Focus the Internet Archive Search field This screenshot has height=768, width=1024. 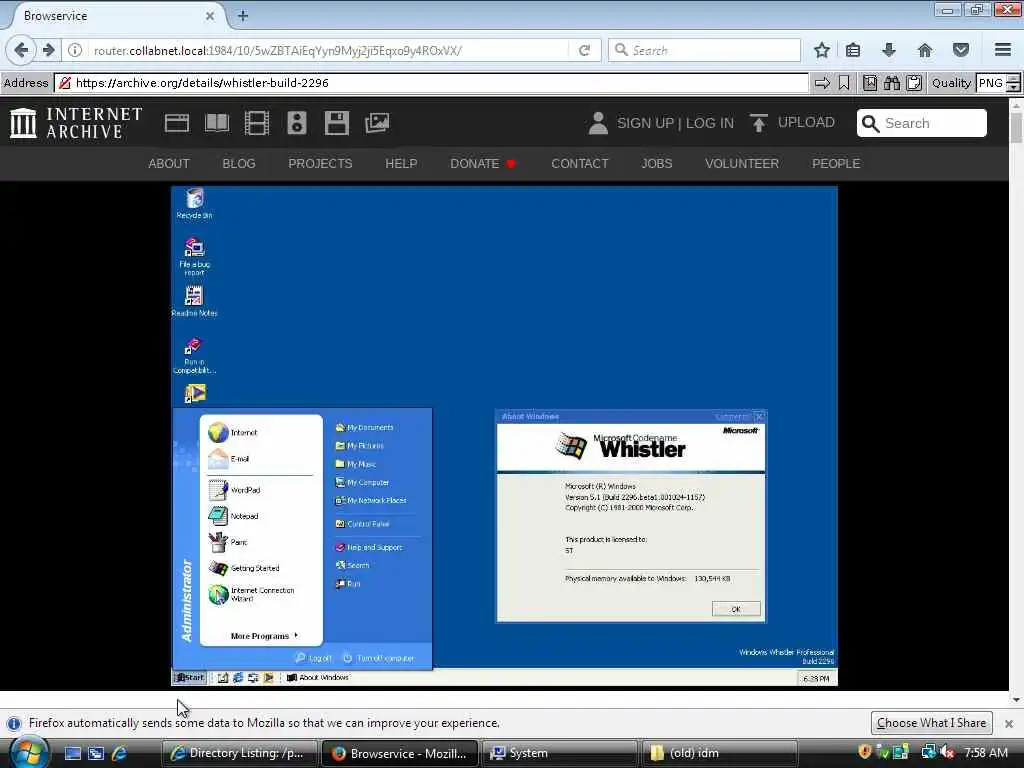tap(921, 123)
